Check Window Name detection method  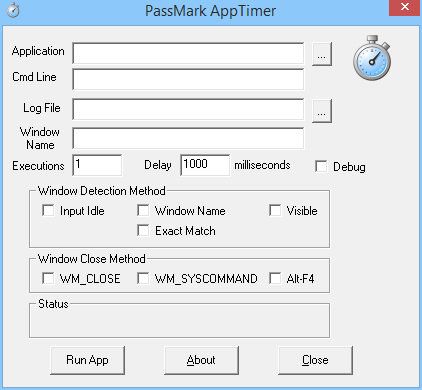pos(143,210)
